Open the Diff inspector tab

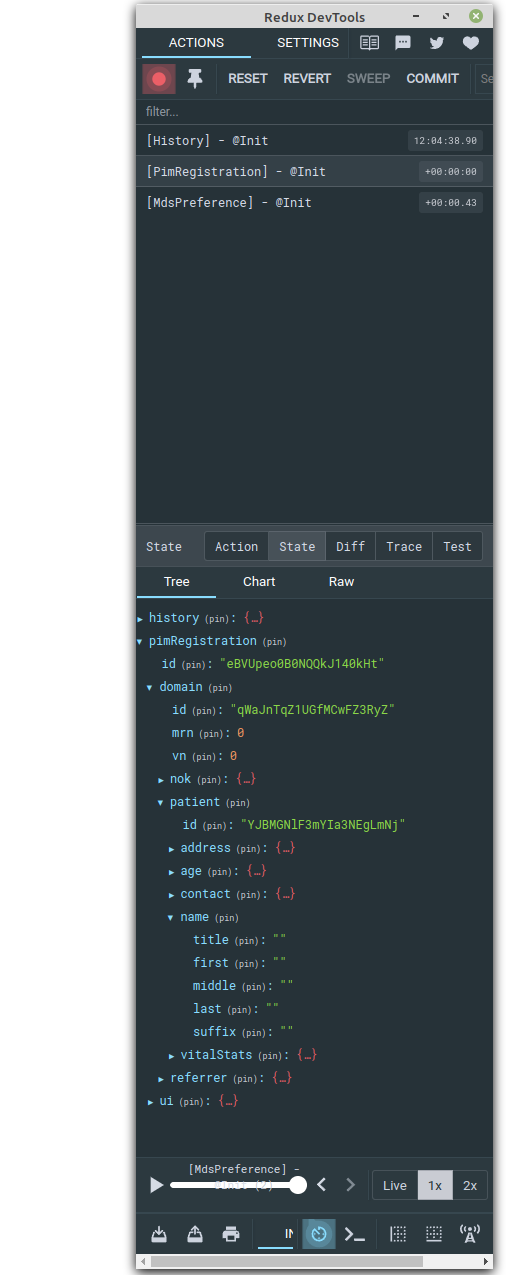pos(350,547)
